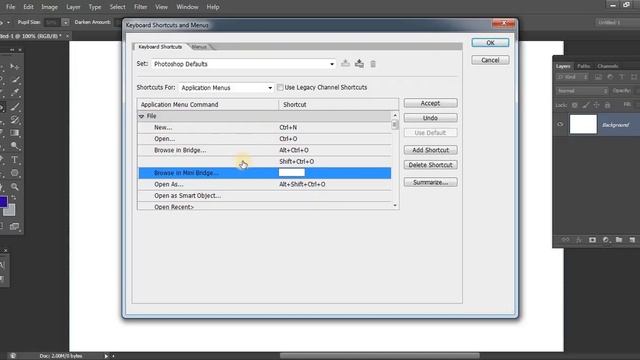The image size is (640, 360).
Task: Click command list scroll down arrow
Action: pos(395,206)
